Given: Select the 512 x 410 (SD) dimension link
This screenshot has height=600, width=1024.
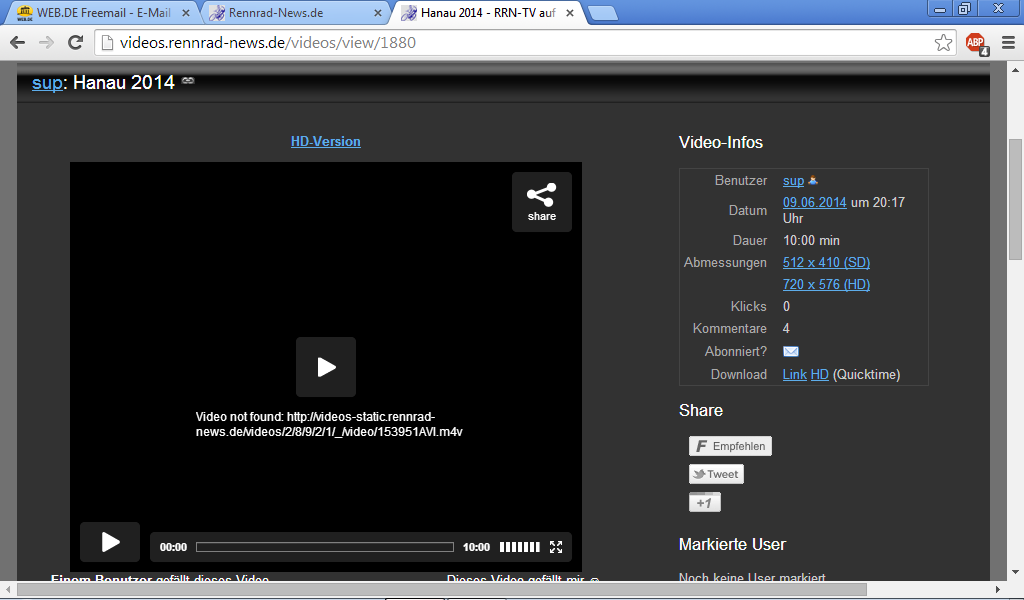Looking at the screenshot, I should pyautogui.click(x=826, y=262).
